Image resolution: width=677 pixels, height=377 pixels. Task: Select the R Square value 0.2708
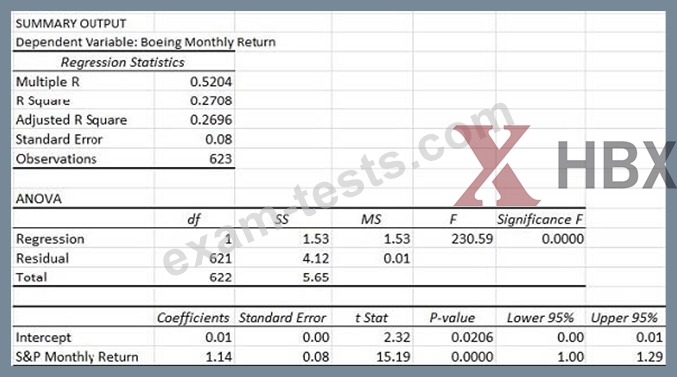pos(211,101)
